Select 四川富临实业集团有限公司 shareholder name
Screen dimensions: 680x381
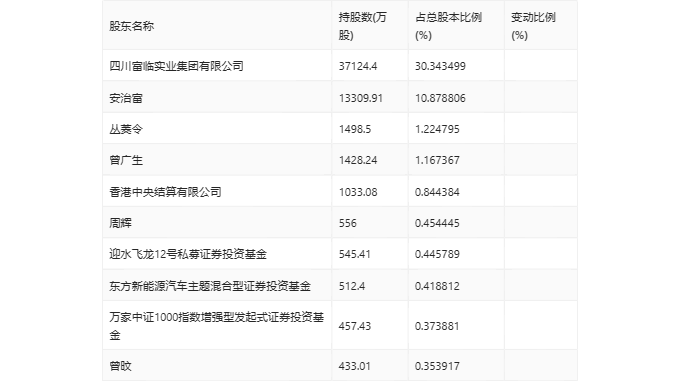(176, 66)
